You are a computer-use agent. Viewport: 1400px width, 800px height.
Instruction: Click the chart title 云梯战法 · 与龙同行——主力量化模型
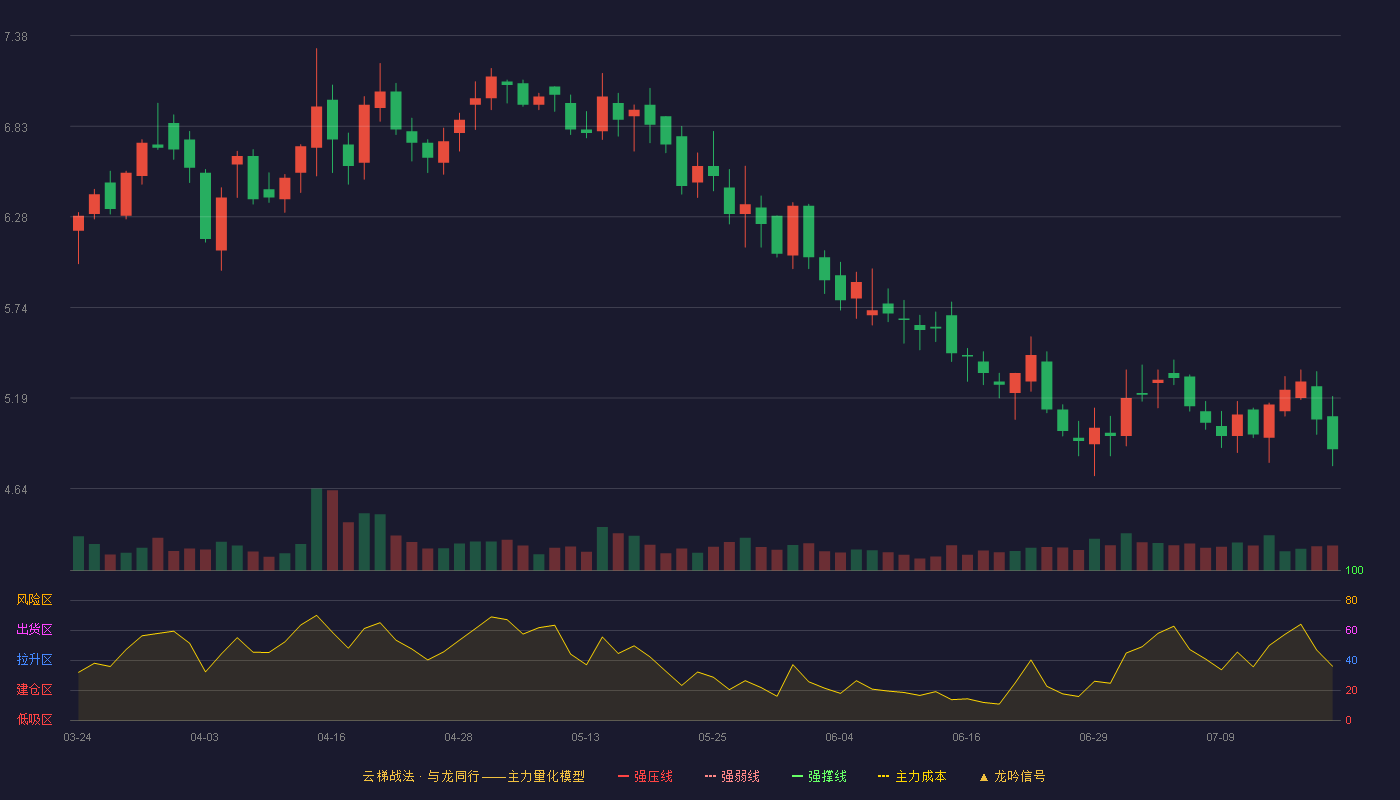(x=473, y=776)
